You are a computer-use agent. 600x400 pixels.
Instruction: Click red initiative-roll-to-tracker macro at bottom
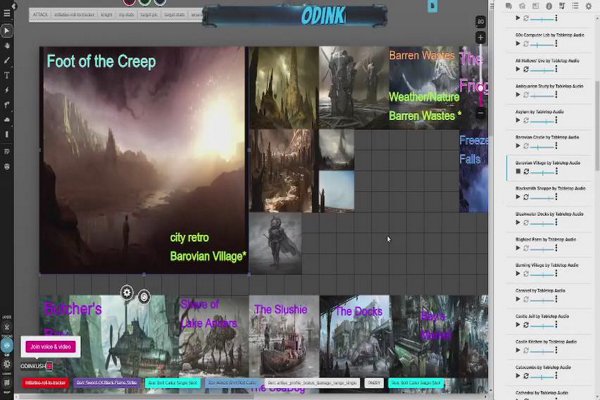pyautogui.click(x=45, y=383)
